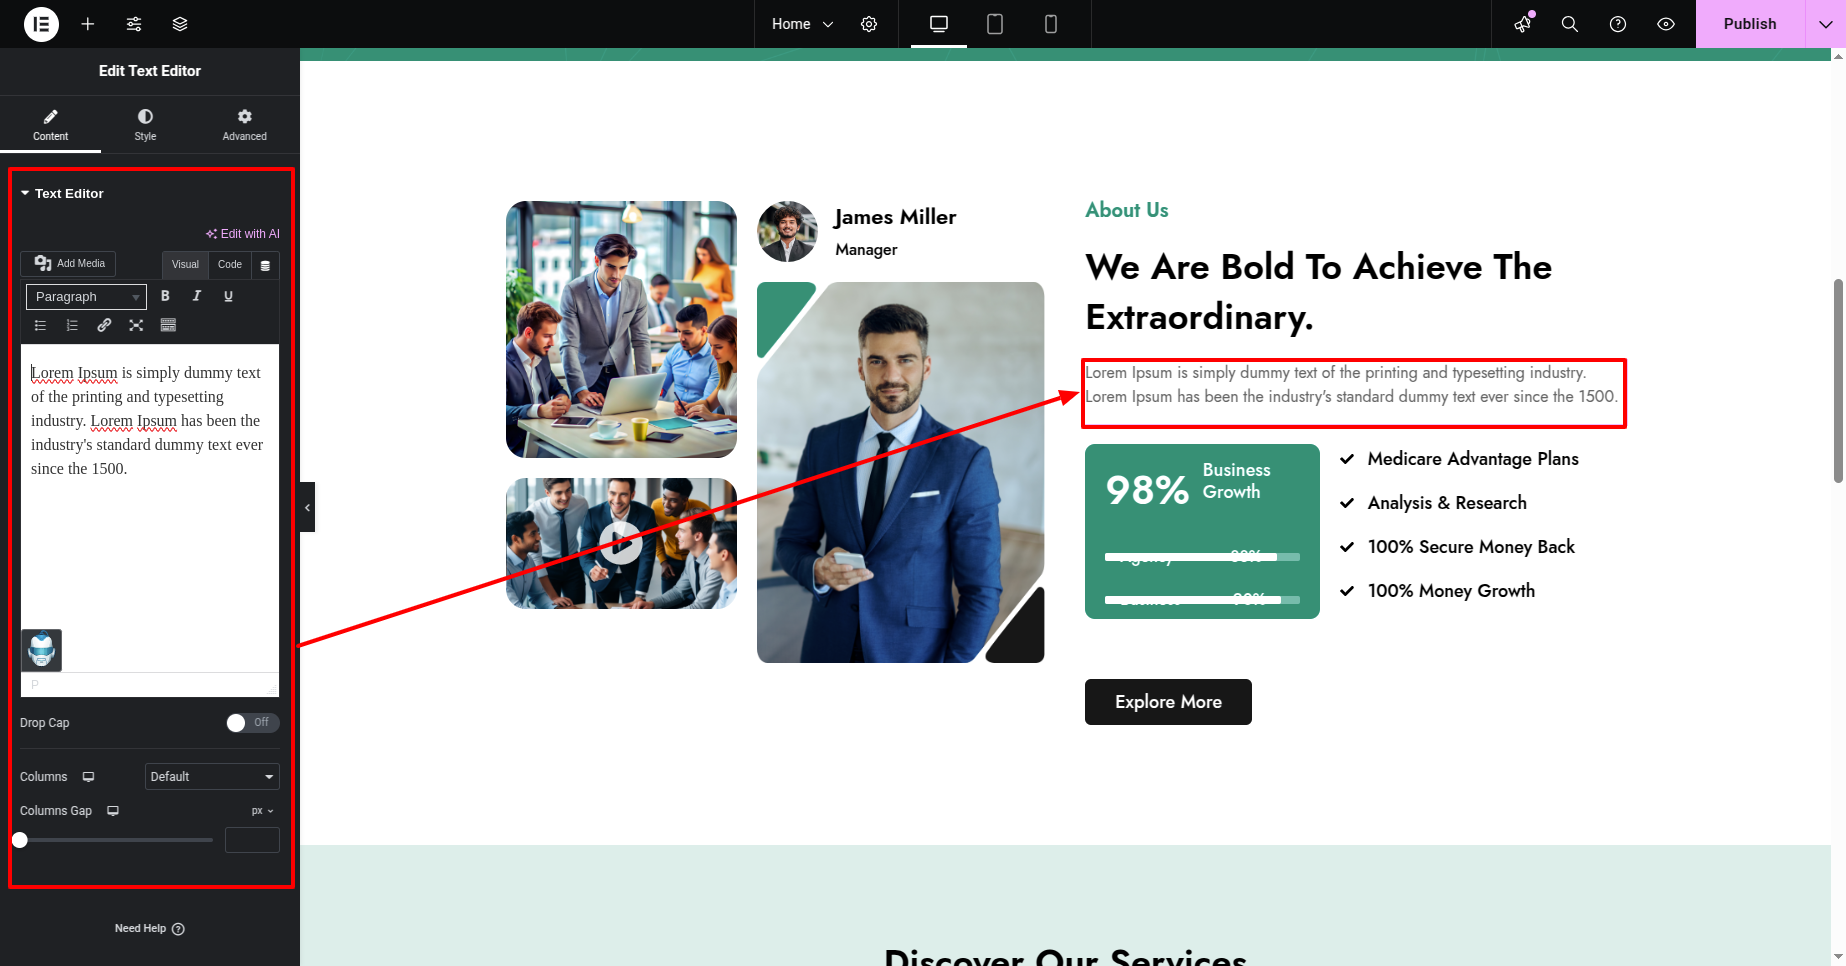Open distraction-free fullscreen editor icon
This screenshot has width=1846, height=966.
136,325
